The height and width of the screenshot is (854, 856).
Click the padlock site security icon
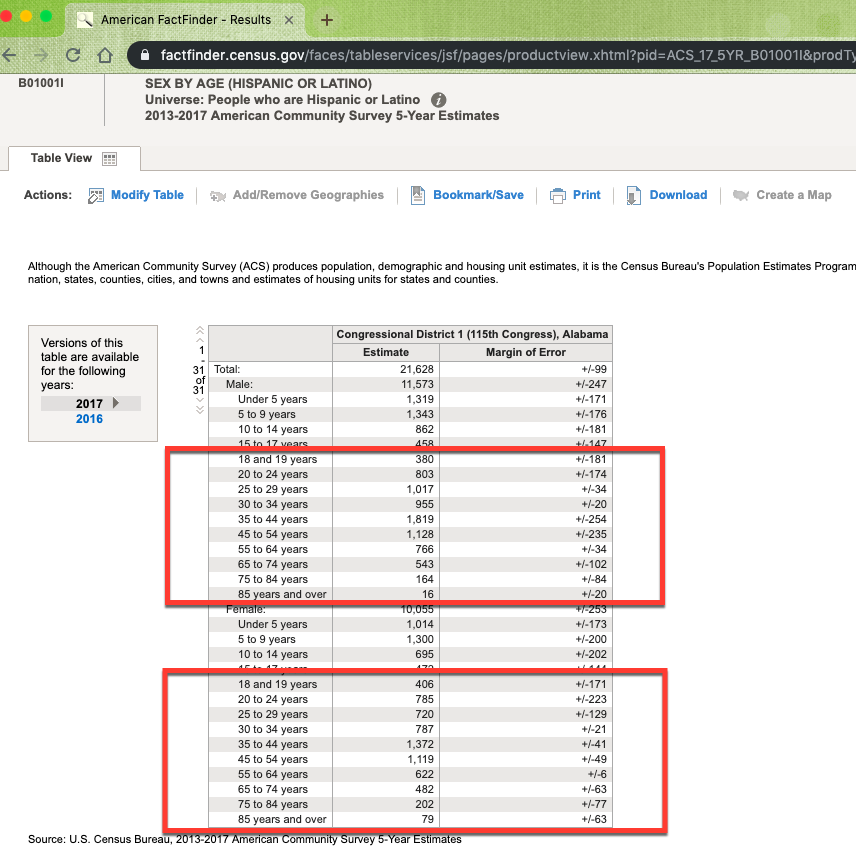point(145,55)
